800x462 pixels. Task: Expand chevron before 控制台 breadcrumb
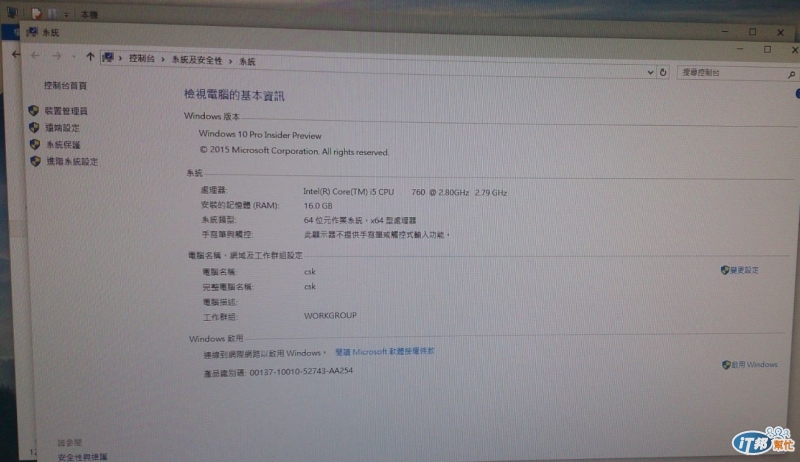click(120, 59)
